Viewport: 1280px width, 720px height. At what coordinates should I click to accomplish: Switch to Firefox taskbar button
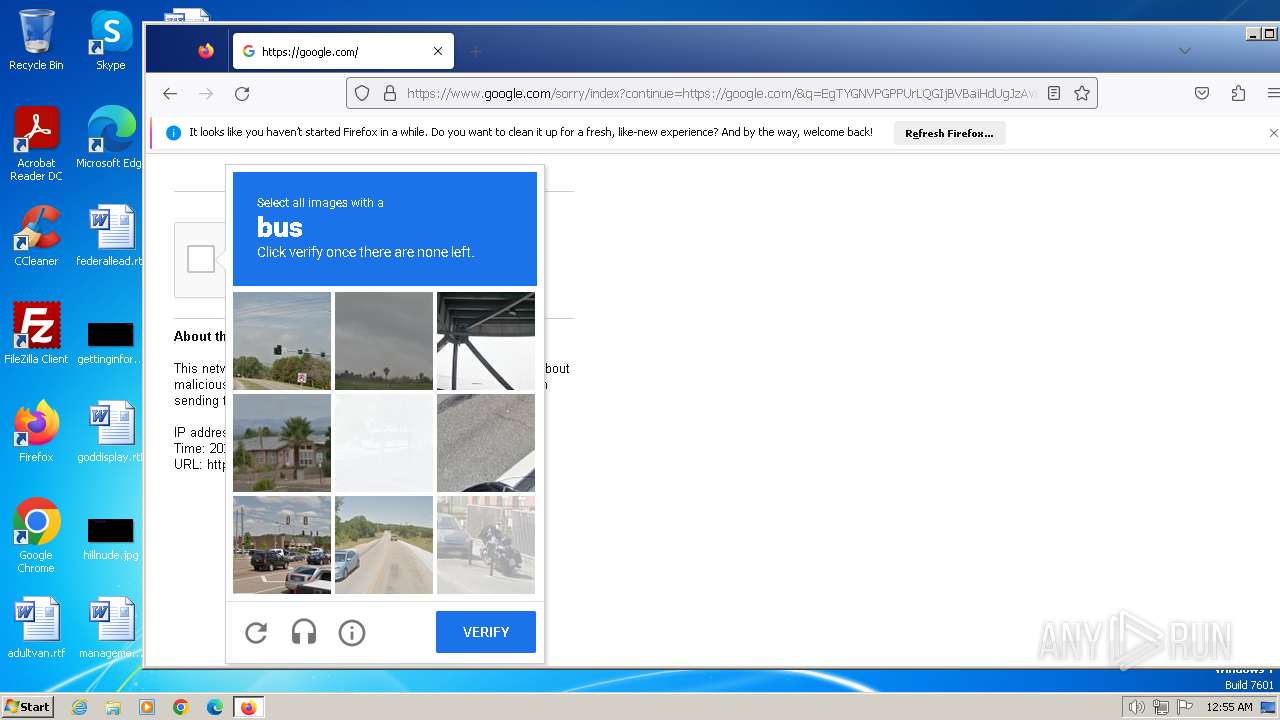click(x=248, y=707)
